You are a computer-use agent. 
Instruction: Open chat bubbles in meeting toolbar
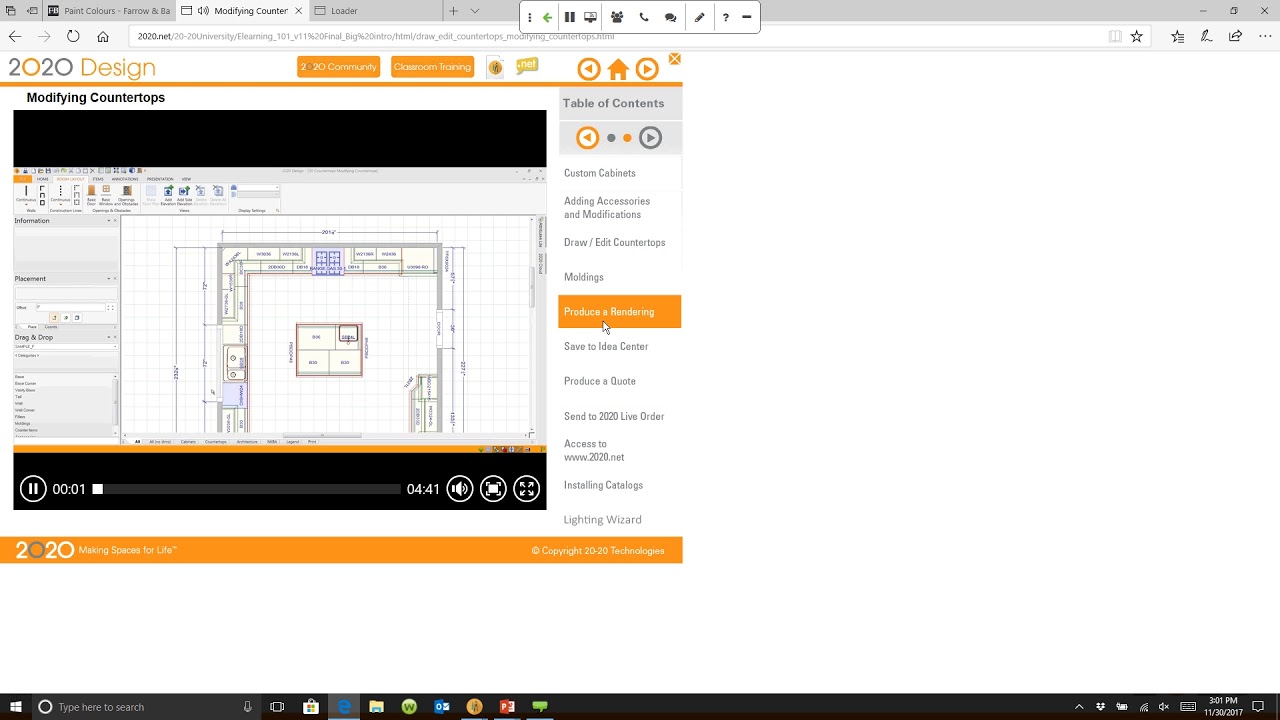670,17
